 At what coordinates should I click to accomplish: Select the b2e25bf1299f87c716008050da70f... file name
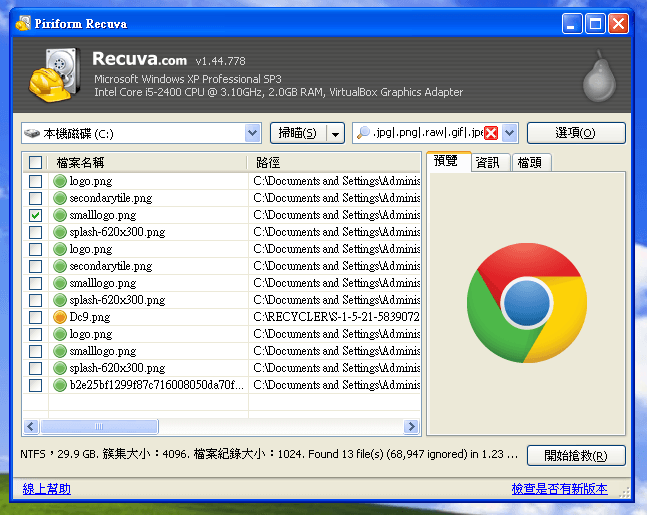coord(157,385)
